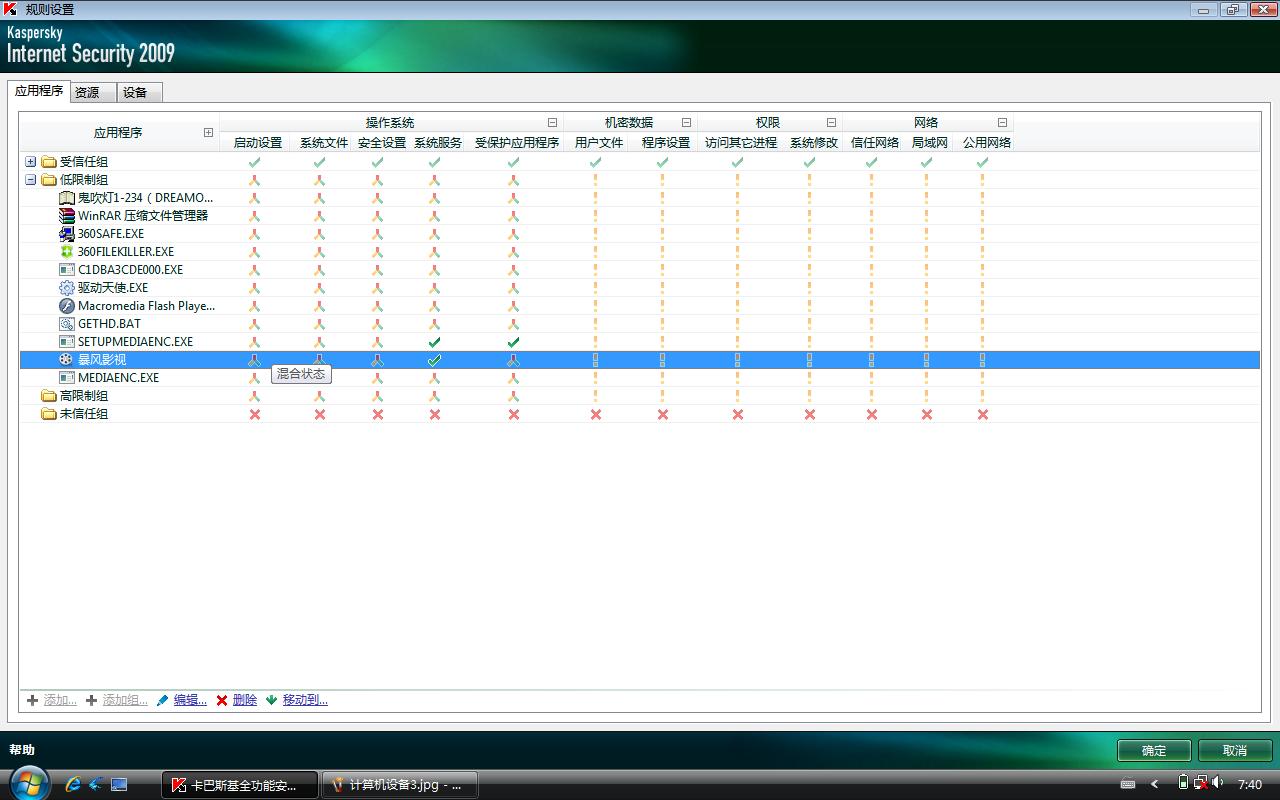
Task: Click the plus icon beside 添加组...
Action: coord(91,700)
